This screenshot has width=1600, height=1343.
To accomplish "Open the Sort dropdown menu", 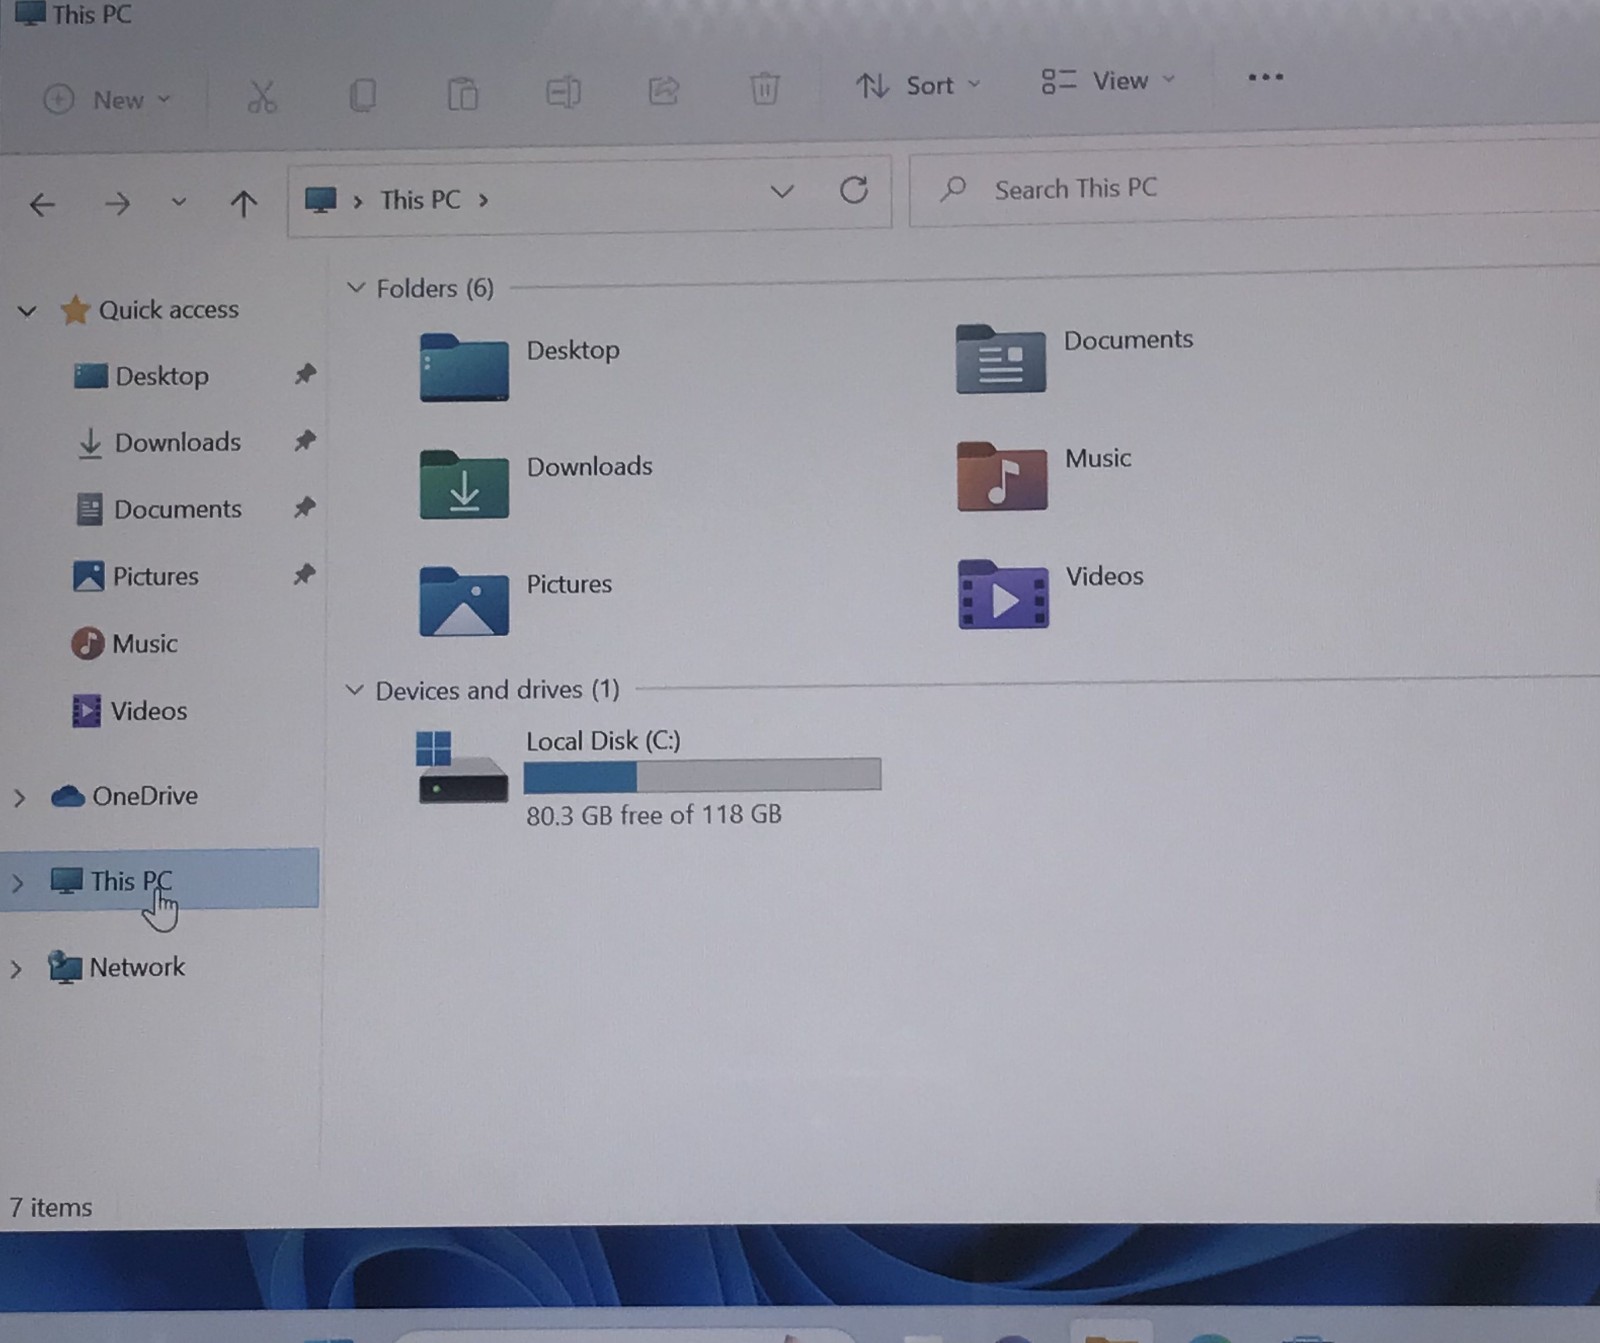I will [x=917, y=85].
